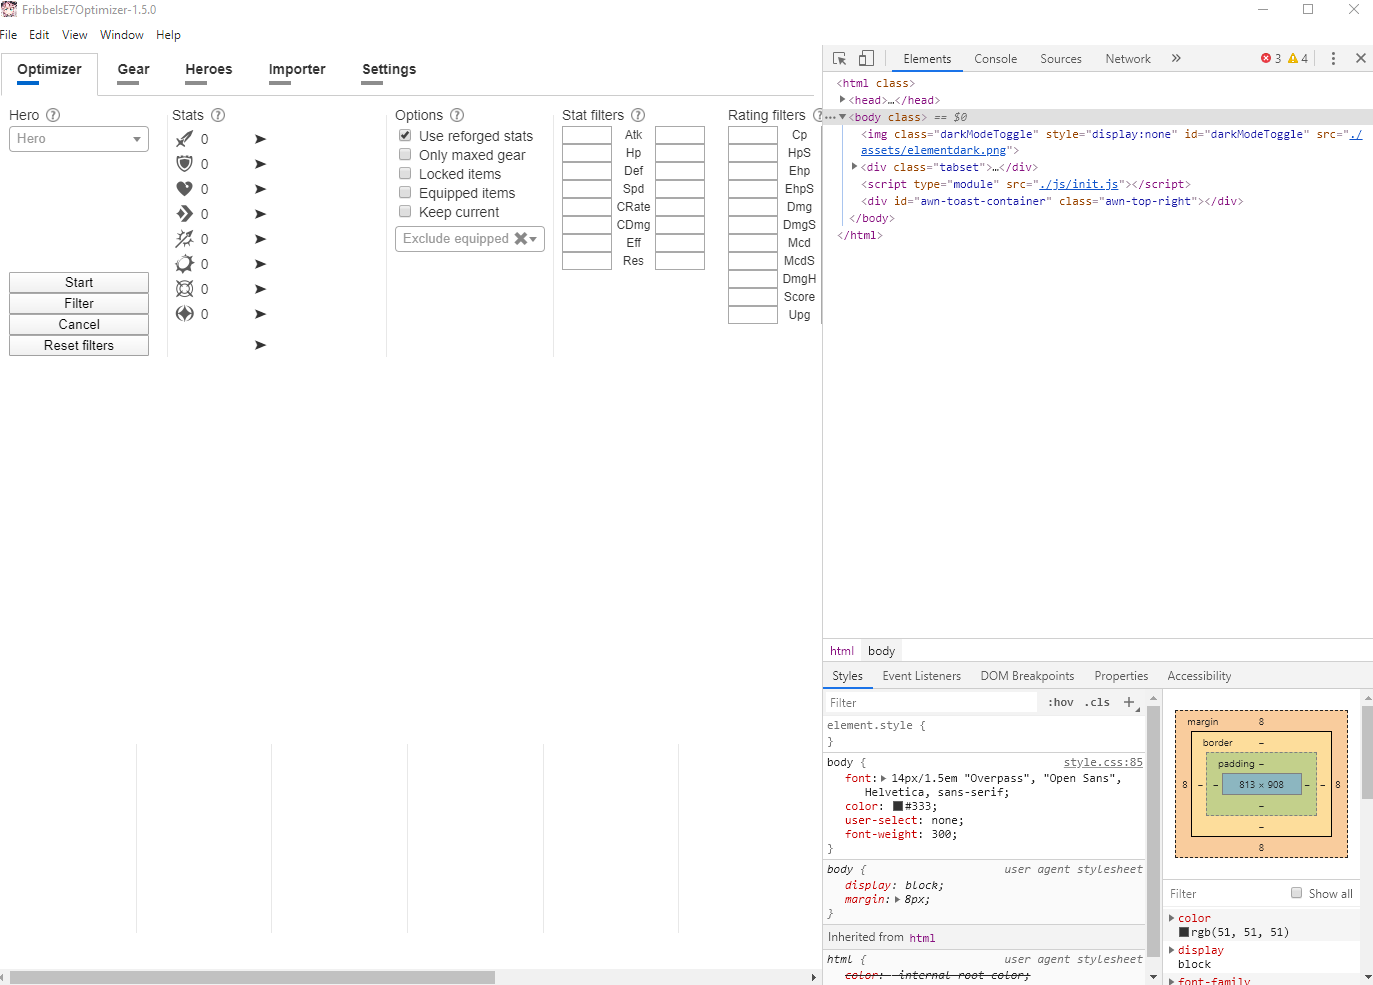Switch to the Console tab in DevTools
The width and height of the screenshot is (1373, 985).
tap(995, 58)
